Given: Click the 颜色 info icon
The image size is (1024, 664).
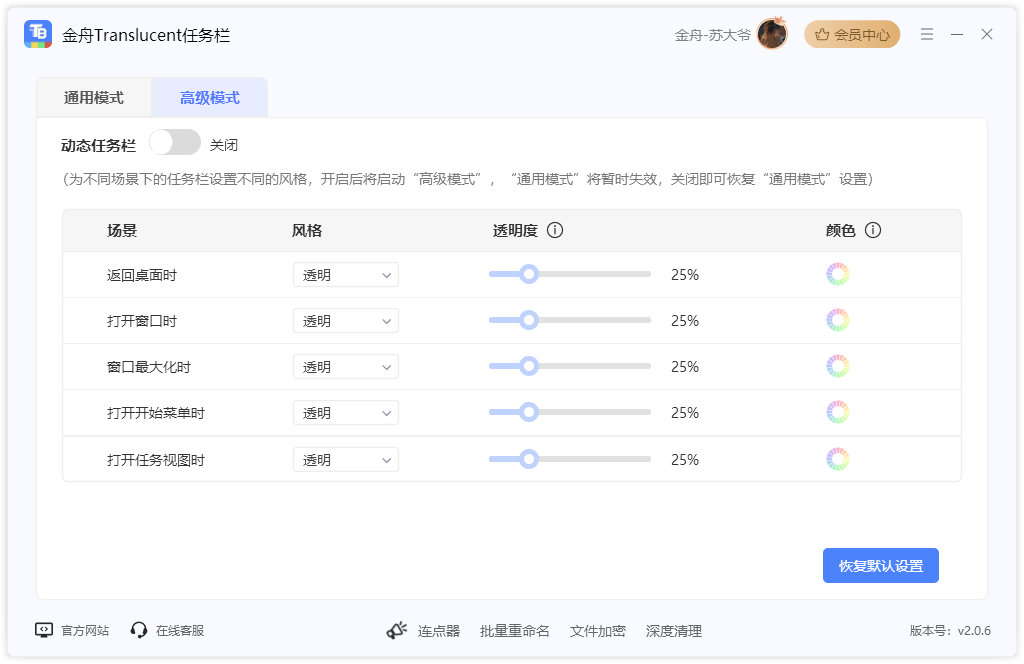Looking at the screenshot, I should (x=872, y=230).
